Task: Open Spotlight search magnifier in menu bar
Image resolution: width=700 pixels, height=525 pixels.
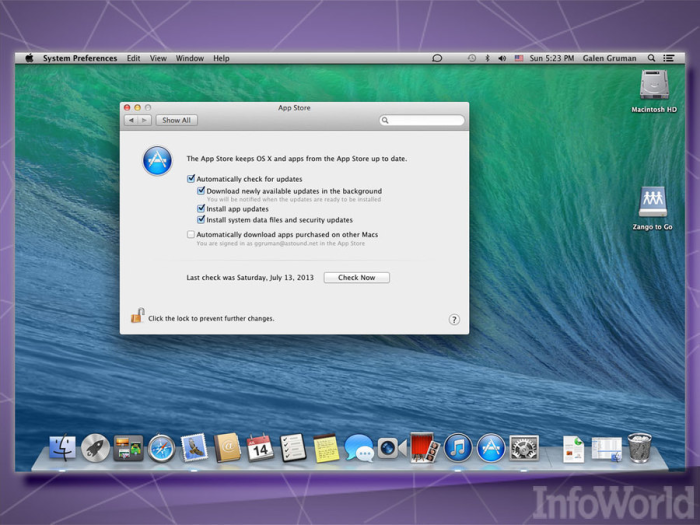Action: [x=651, y=58]
